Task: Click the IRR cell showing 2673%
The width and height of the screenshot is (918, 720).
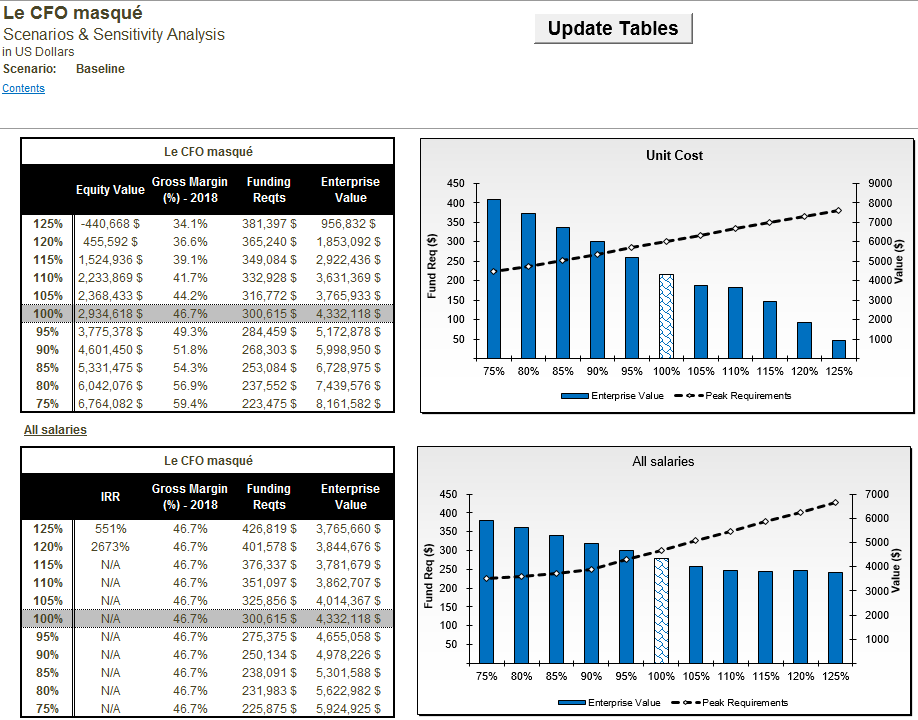Action: pyautogui.click(x=110, y=547)
